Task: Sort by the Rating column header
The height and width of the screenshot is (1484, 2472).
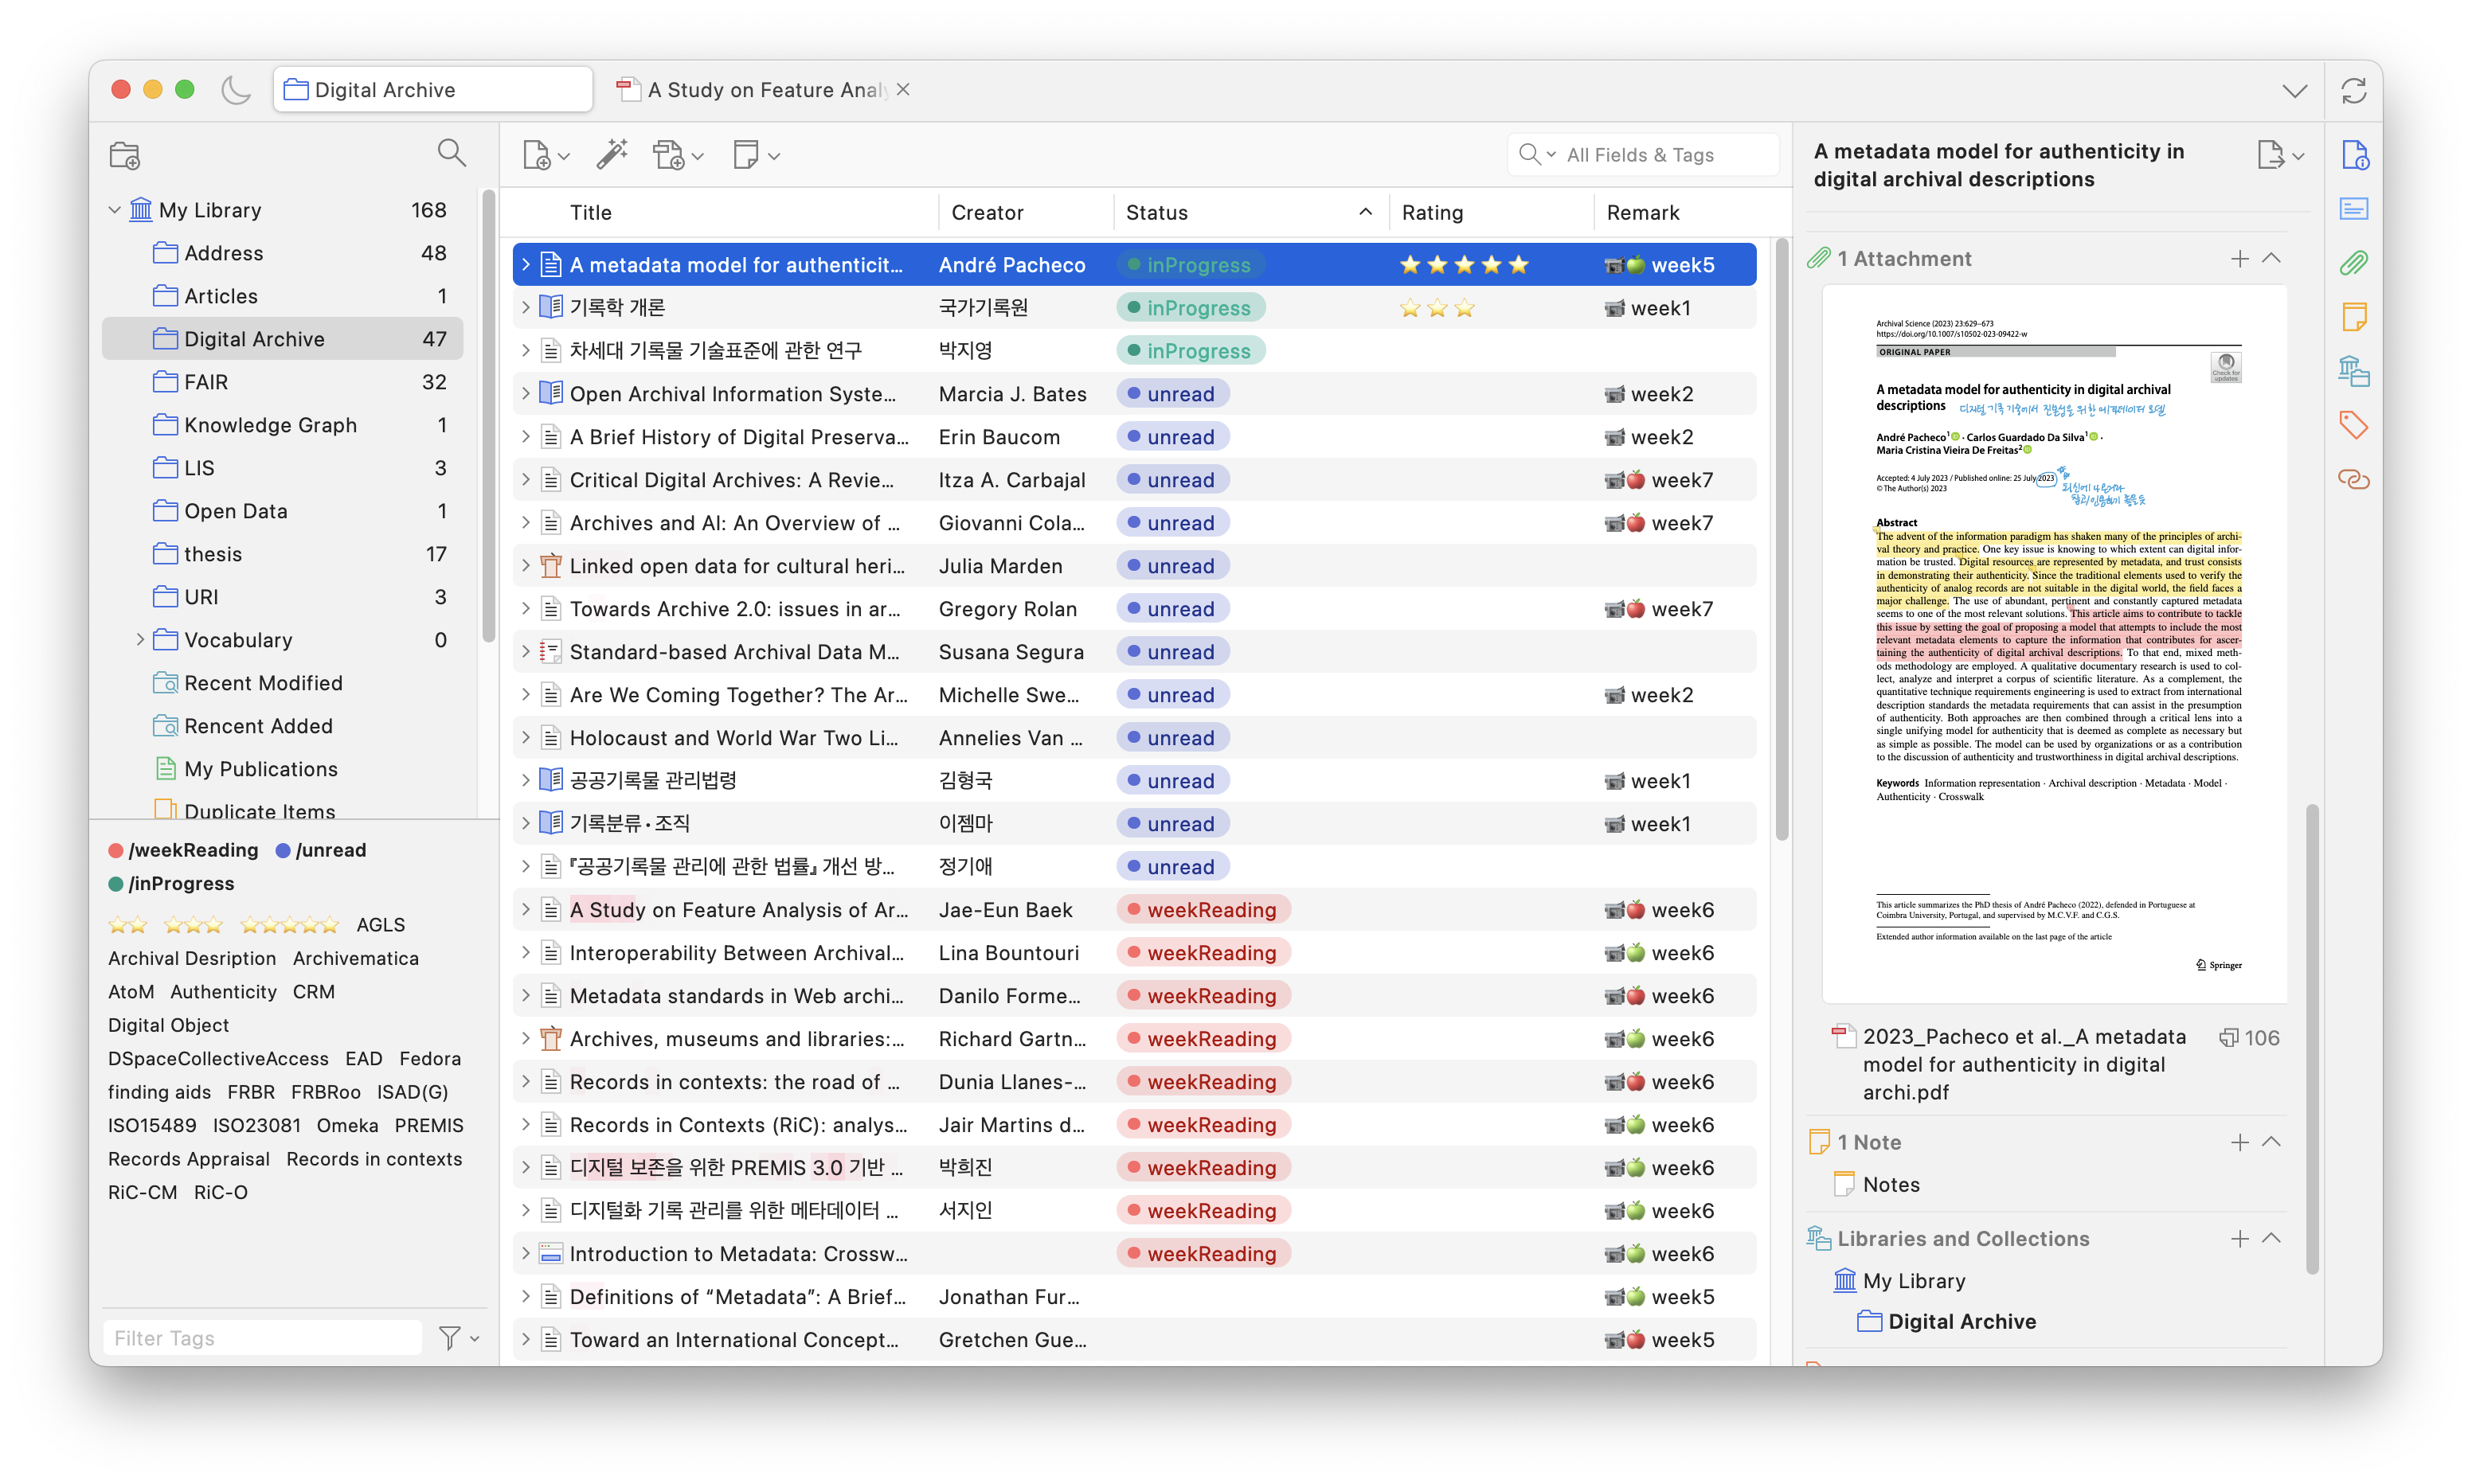Action: [1491, 213]
